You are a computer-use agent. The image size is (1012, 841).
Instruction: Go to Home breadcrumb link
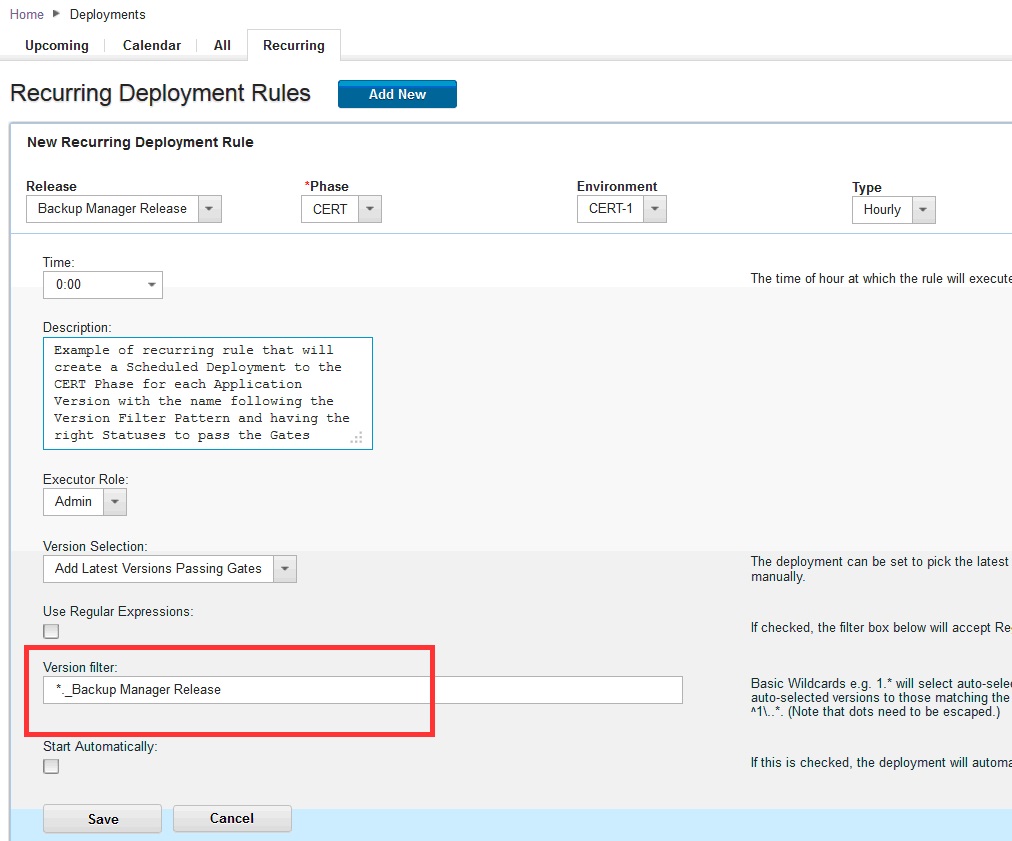(27, 14)
